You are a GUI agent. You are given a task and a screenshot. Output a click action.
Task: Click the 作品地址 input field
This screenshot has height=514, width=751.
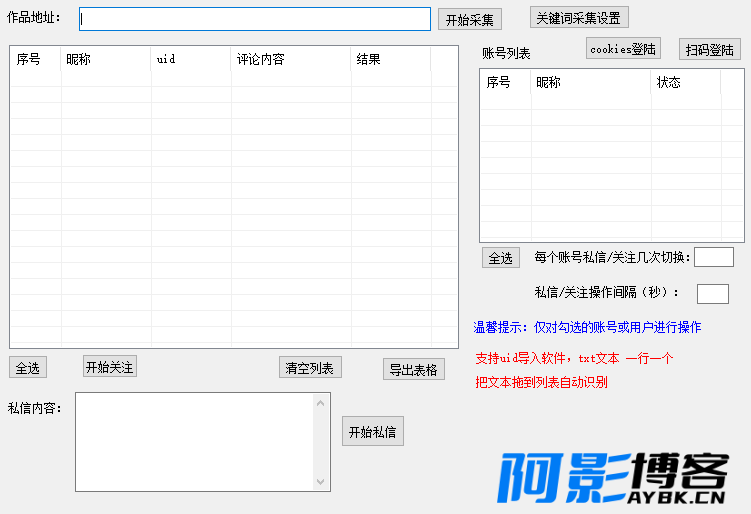(255, 19)
